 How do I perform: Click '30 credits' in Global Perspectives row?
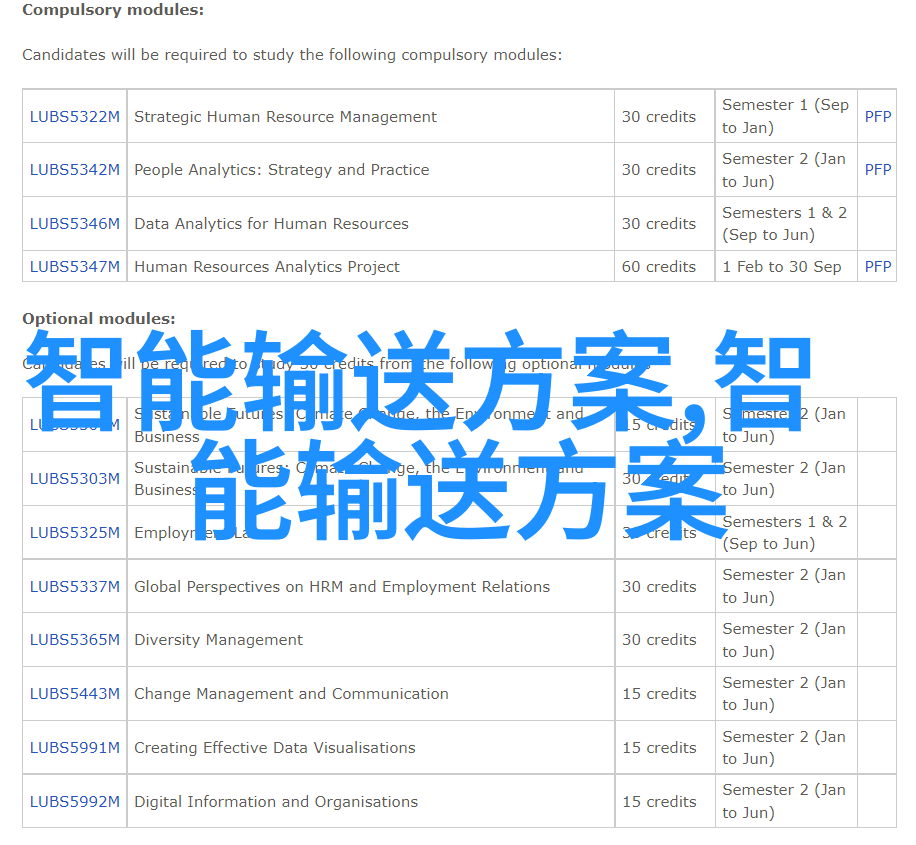(659, 587)
